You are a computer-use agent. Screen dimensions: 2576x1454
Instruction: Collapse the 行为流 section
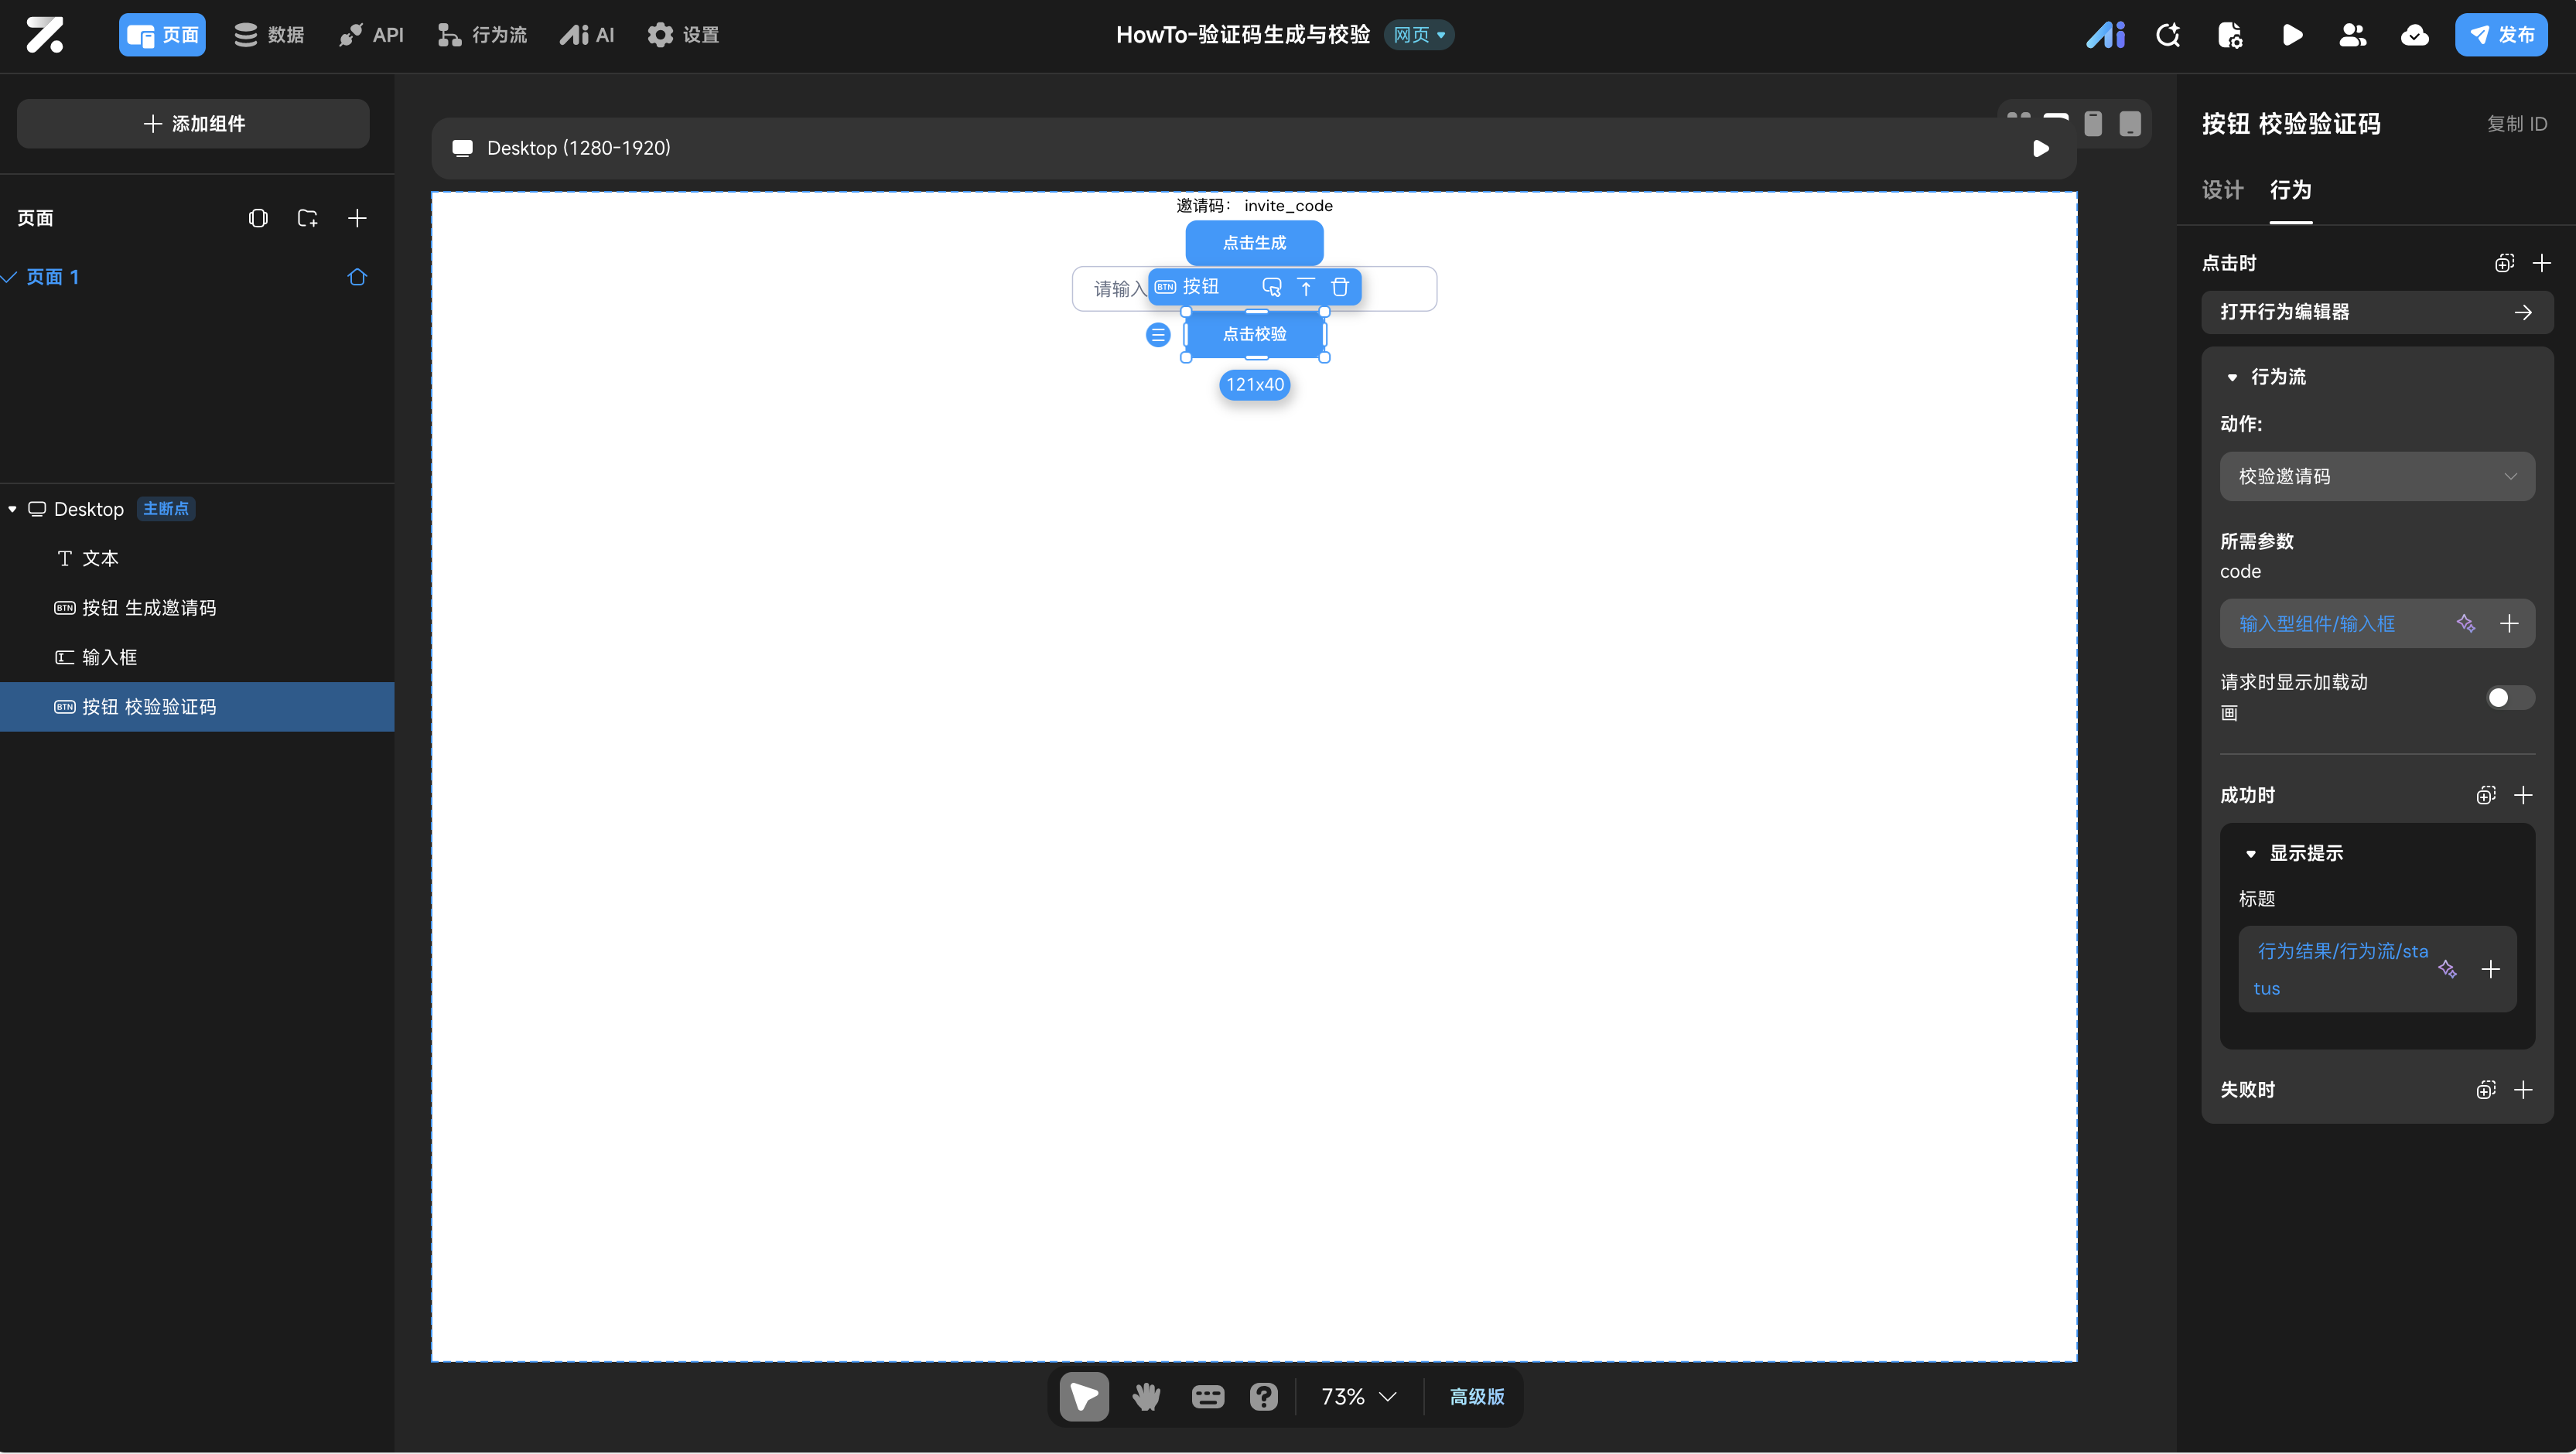point(2232,377)
